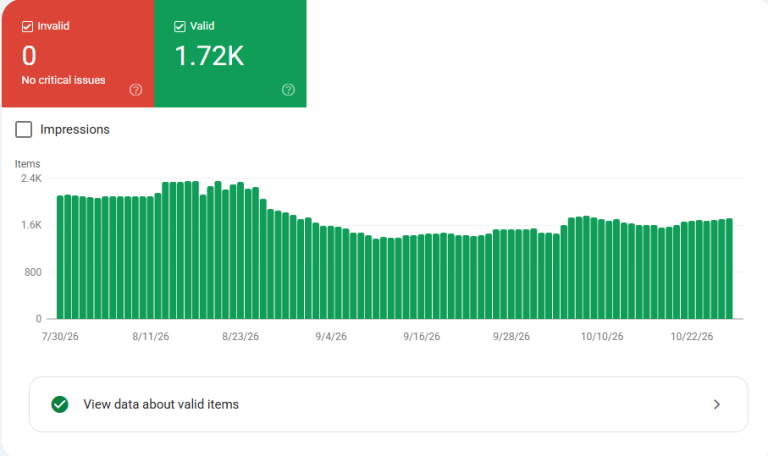This screenshot has width=768, height=456.
Task: Click the 1.6K axis value
Action: (x=31, y=225)
